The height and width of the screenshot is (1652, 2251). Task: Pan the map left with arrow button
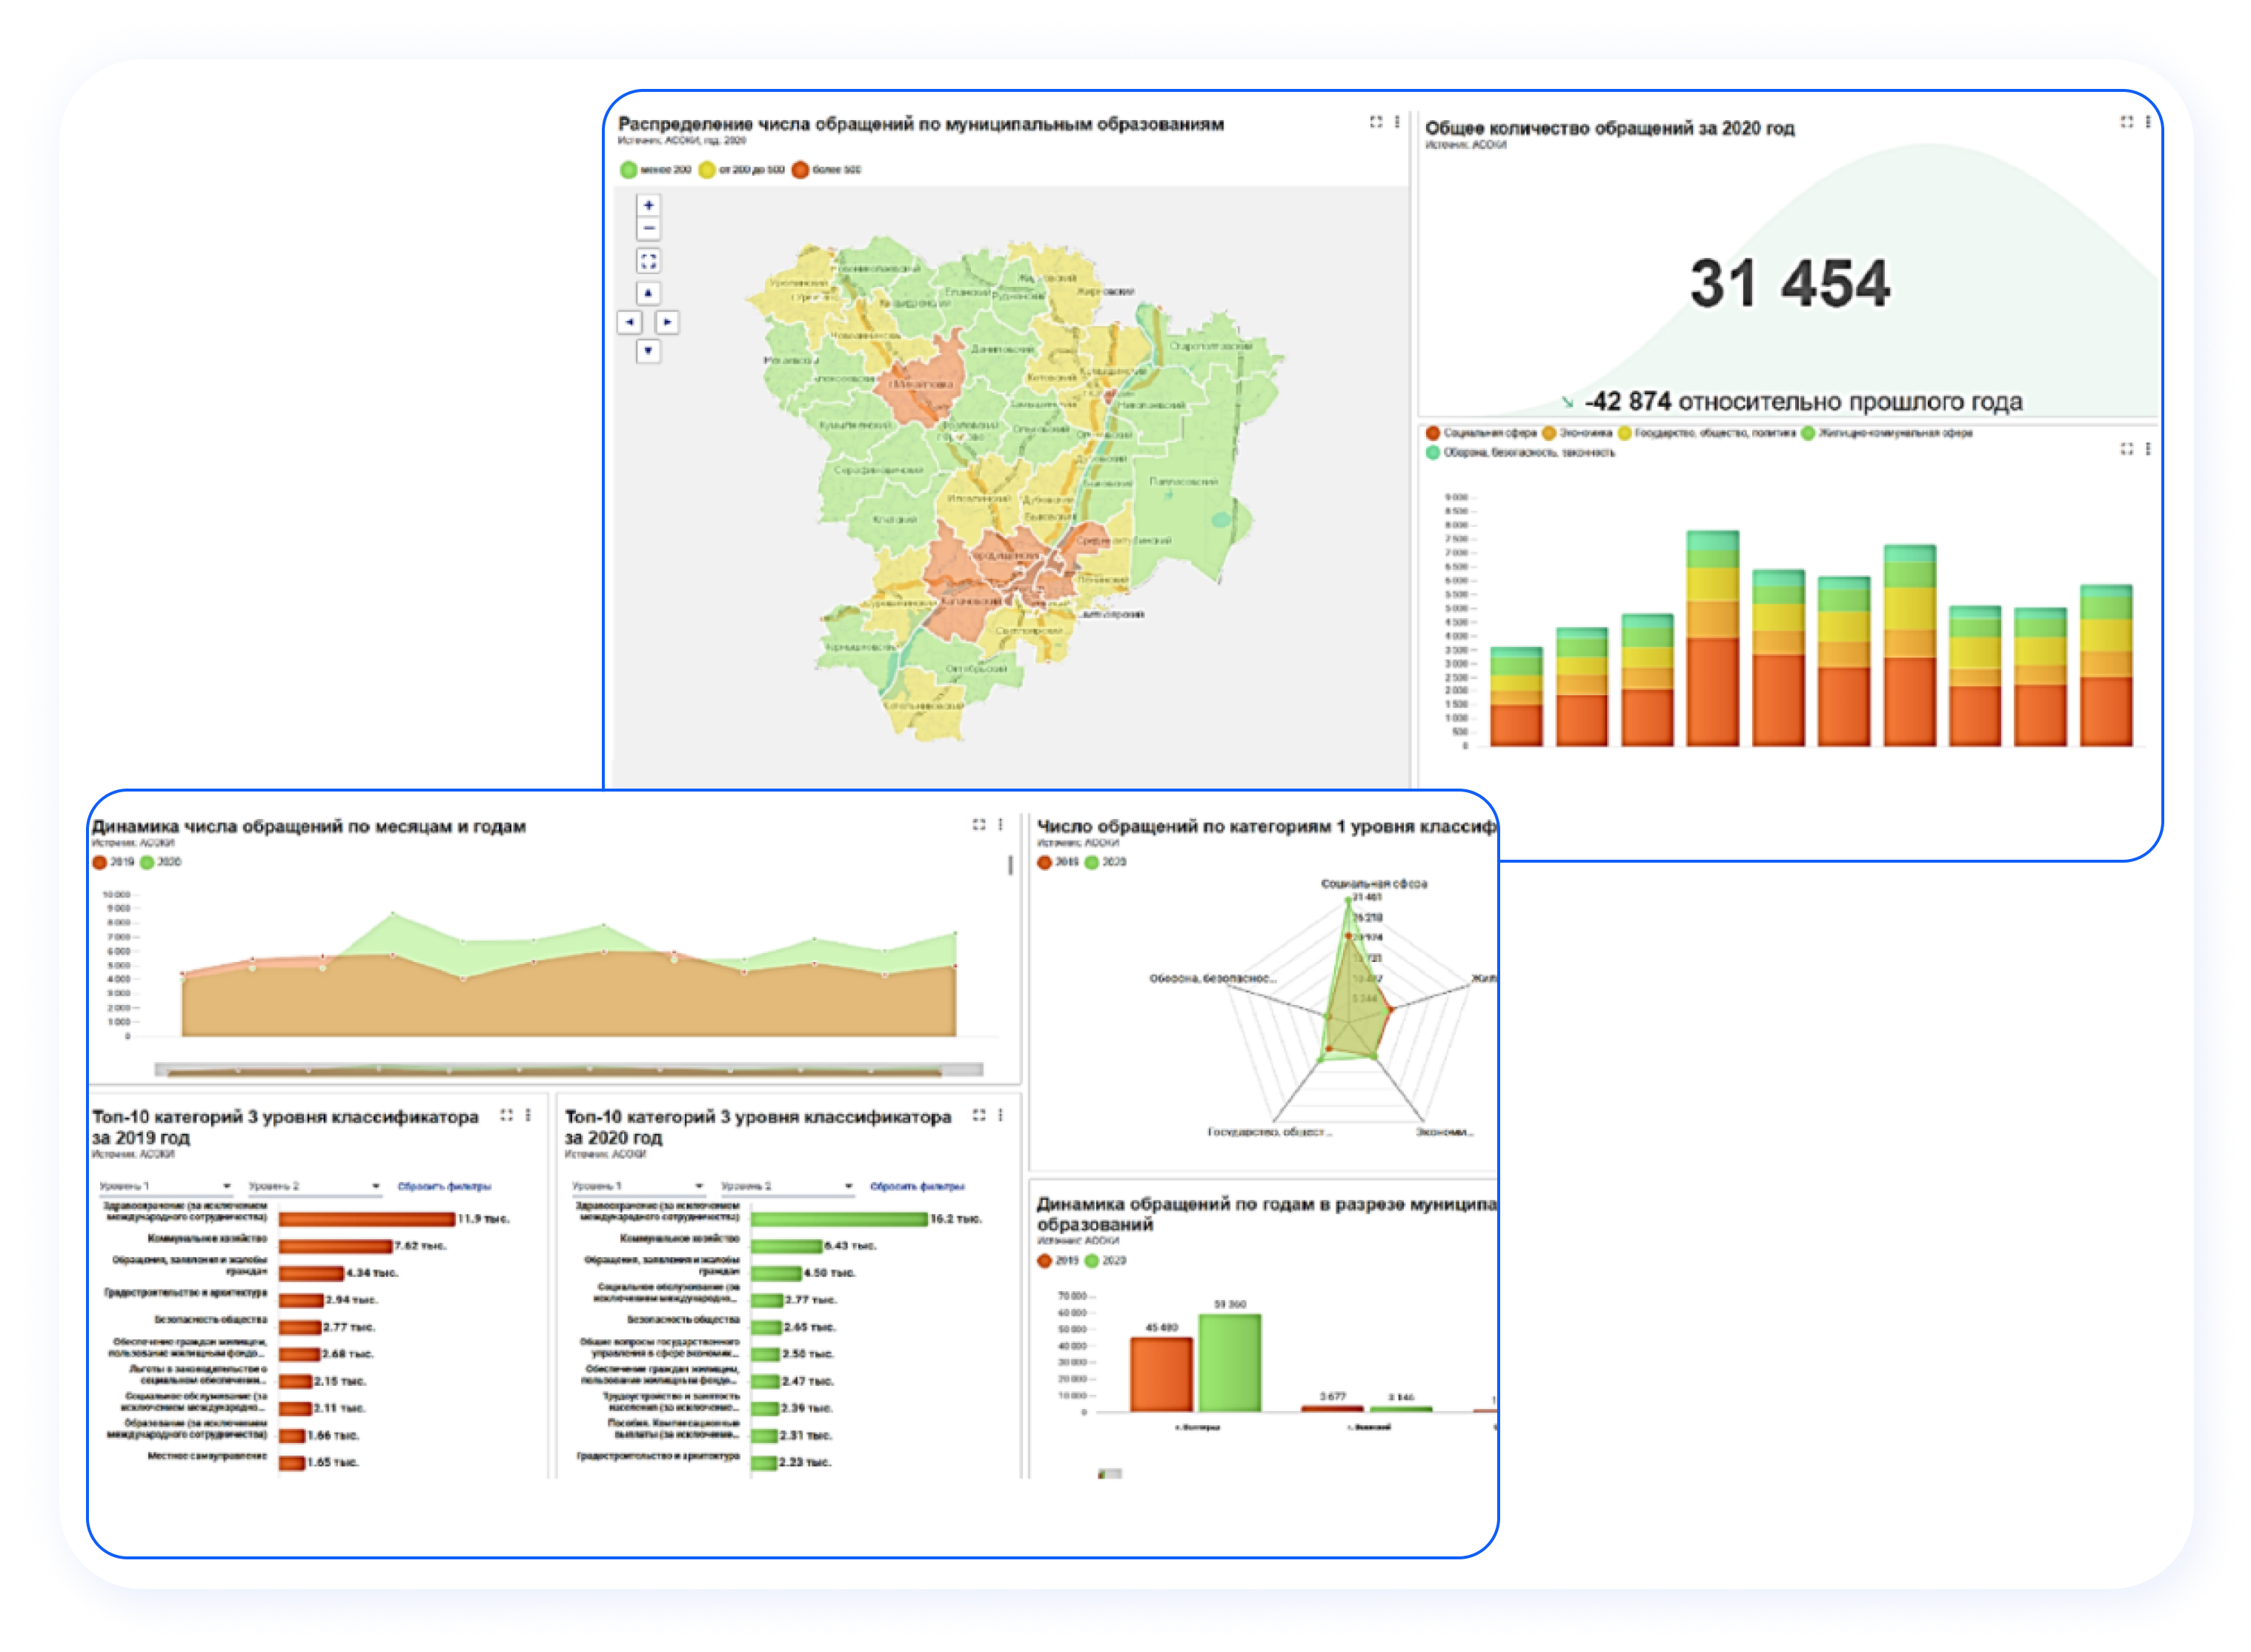click(x=630, y=322)
